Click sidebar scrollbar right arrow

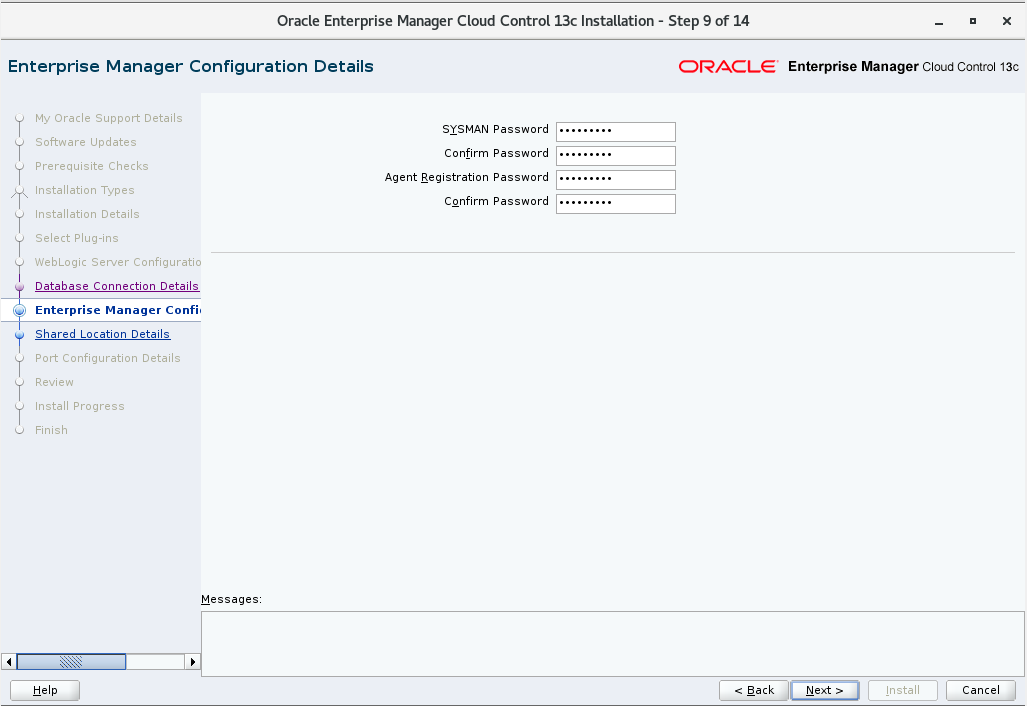(193, 661)
